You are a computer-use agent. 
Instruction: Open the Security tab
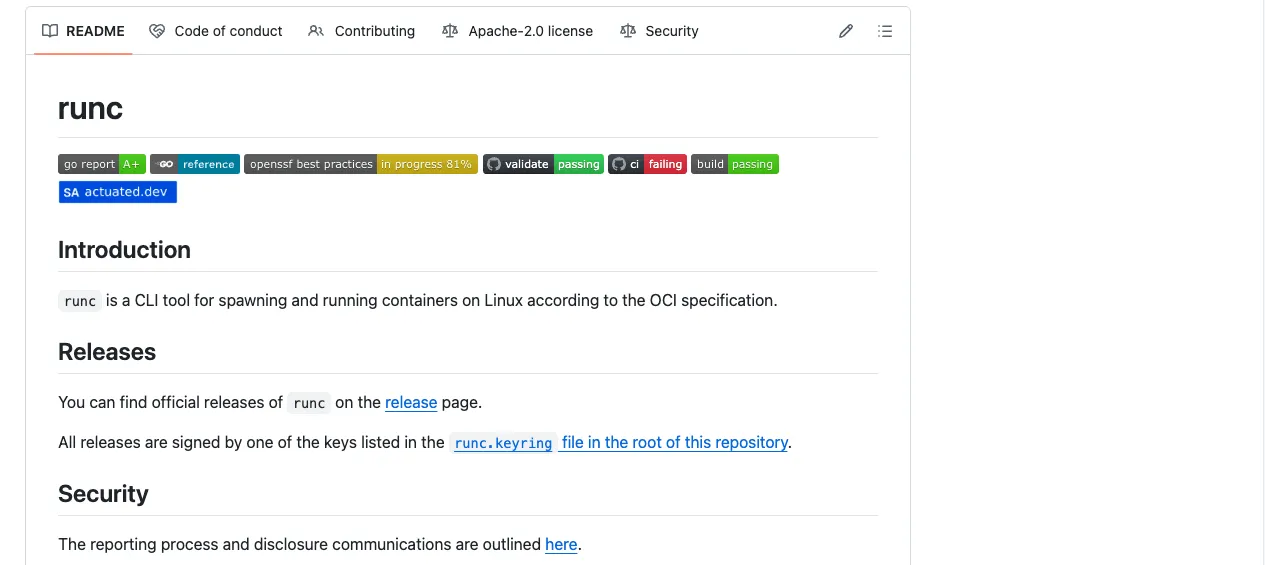point(659,31)
